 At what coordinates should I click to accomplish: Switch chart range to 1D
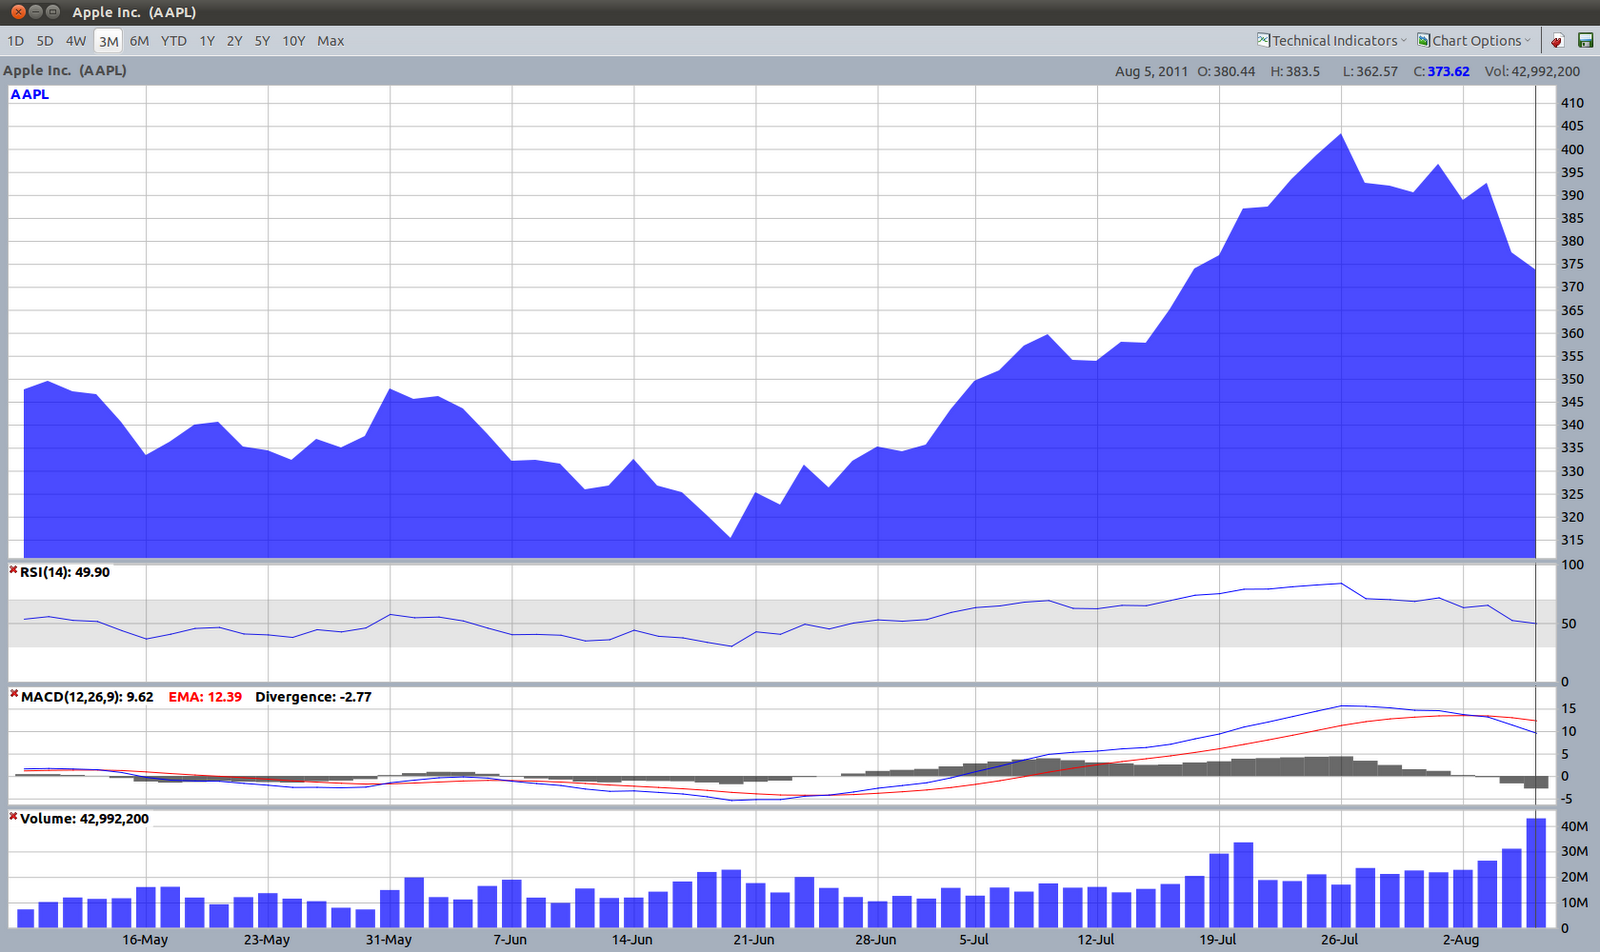click(x=16, y=41)
